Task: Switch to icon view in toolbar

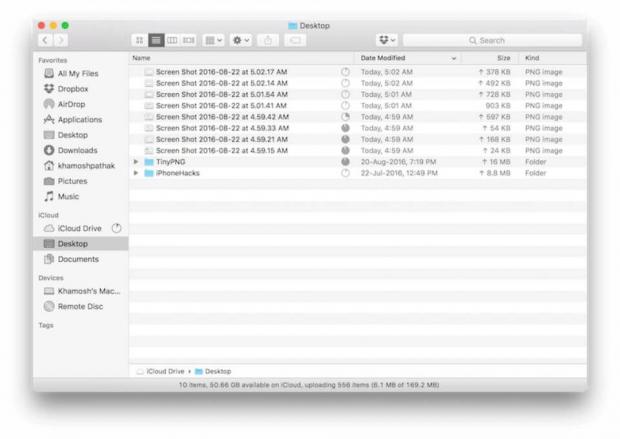Action: 141,40
